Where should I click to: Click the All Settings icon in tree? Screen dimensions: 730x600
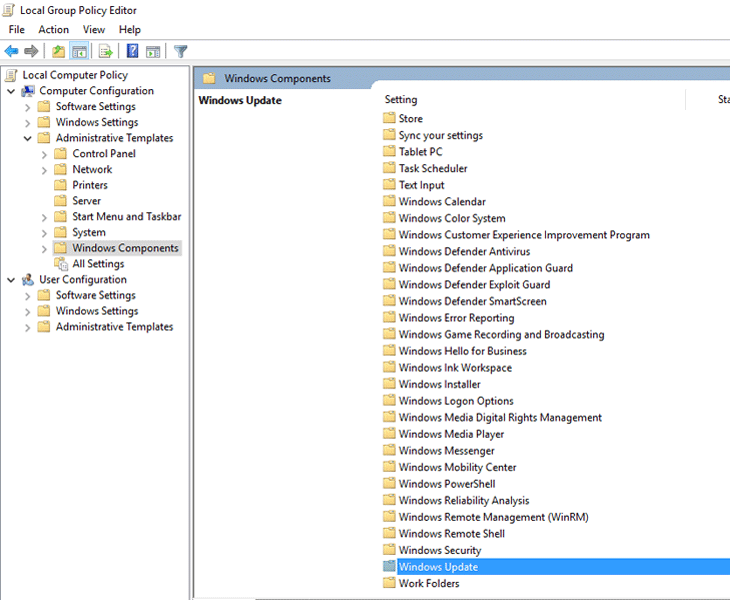click(x=61, y=264)
